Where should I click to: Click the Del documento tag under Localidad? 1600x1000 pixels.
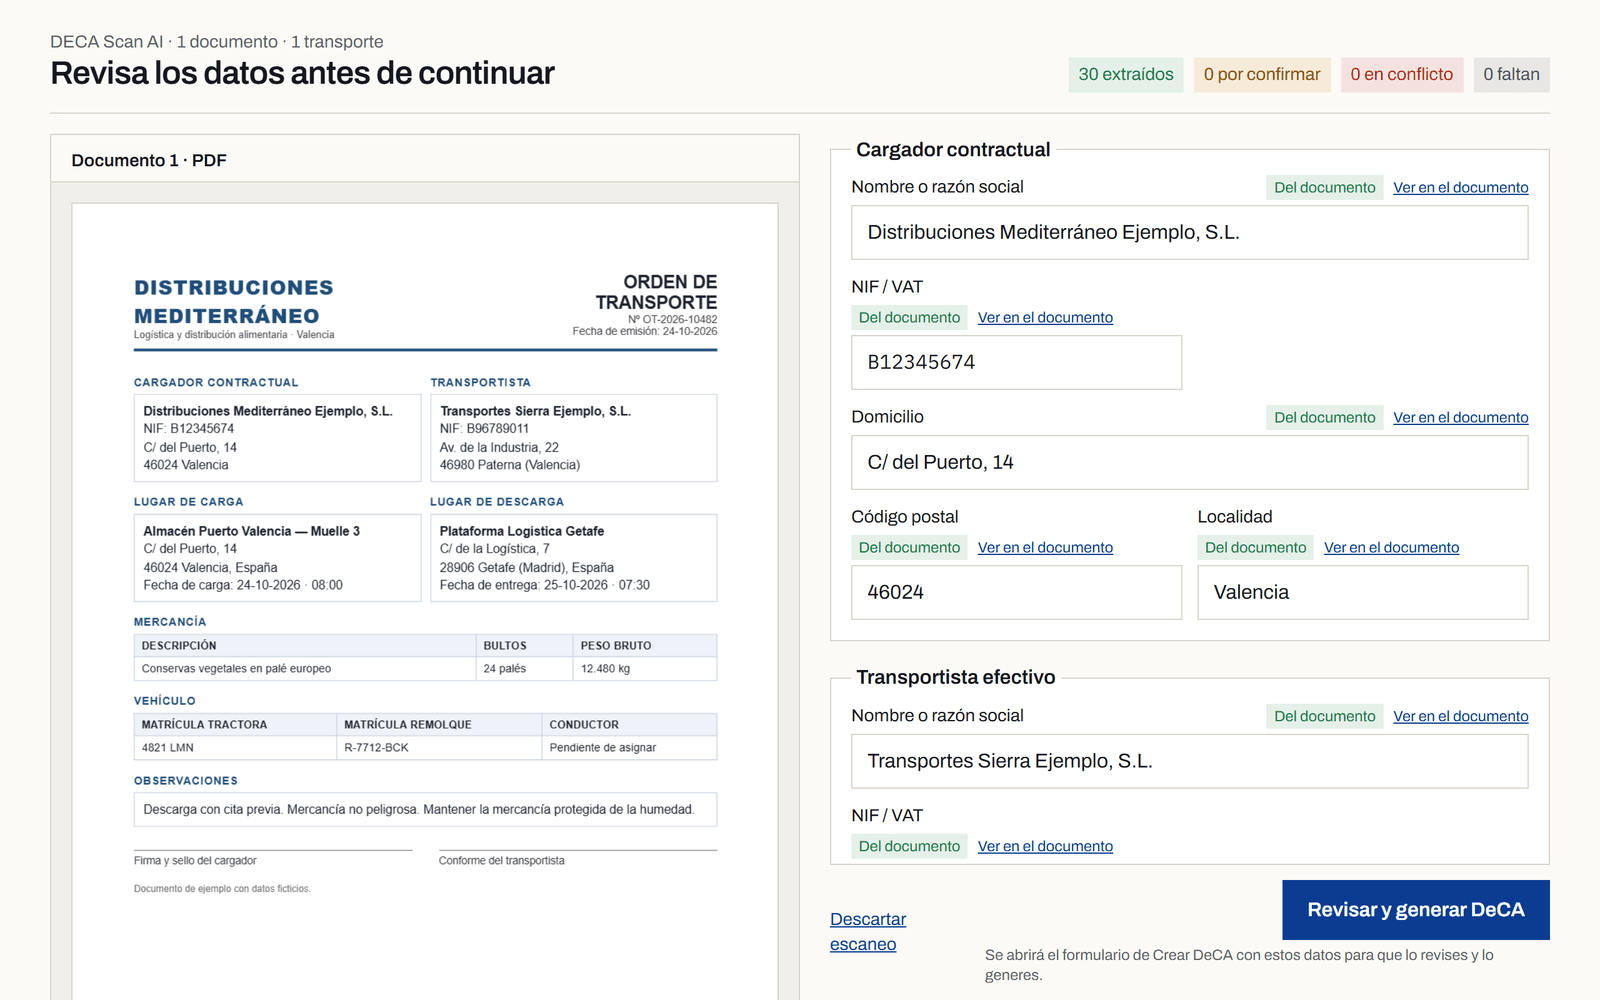[x=1255, y=547]
